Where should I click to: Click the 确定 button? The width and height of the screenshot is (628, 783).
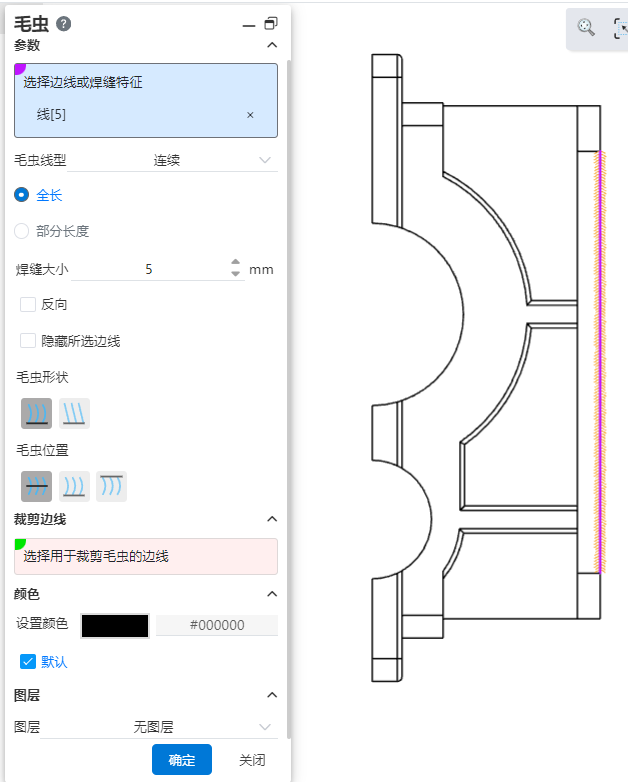(182, 760)
